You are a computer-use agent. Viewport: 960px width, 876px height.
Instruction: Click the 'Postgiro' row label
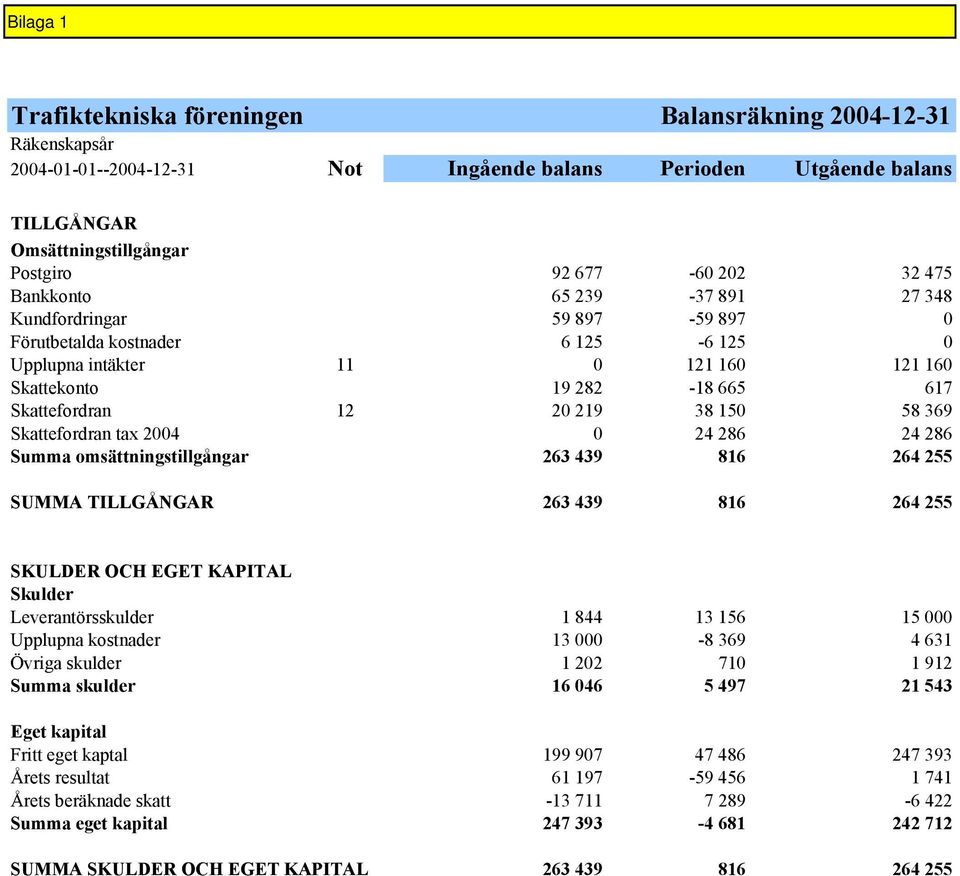(41, 273)
